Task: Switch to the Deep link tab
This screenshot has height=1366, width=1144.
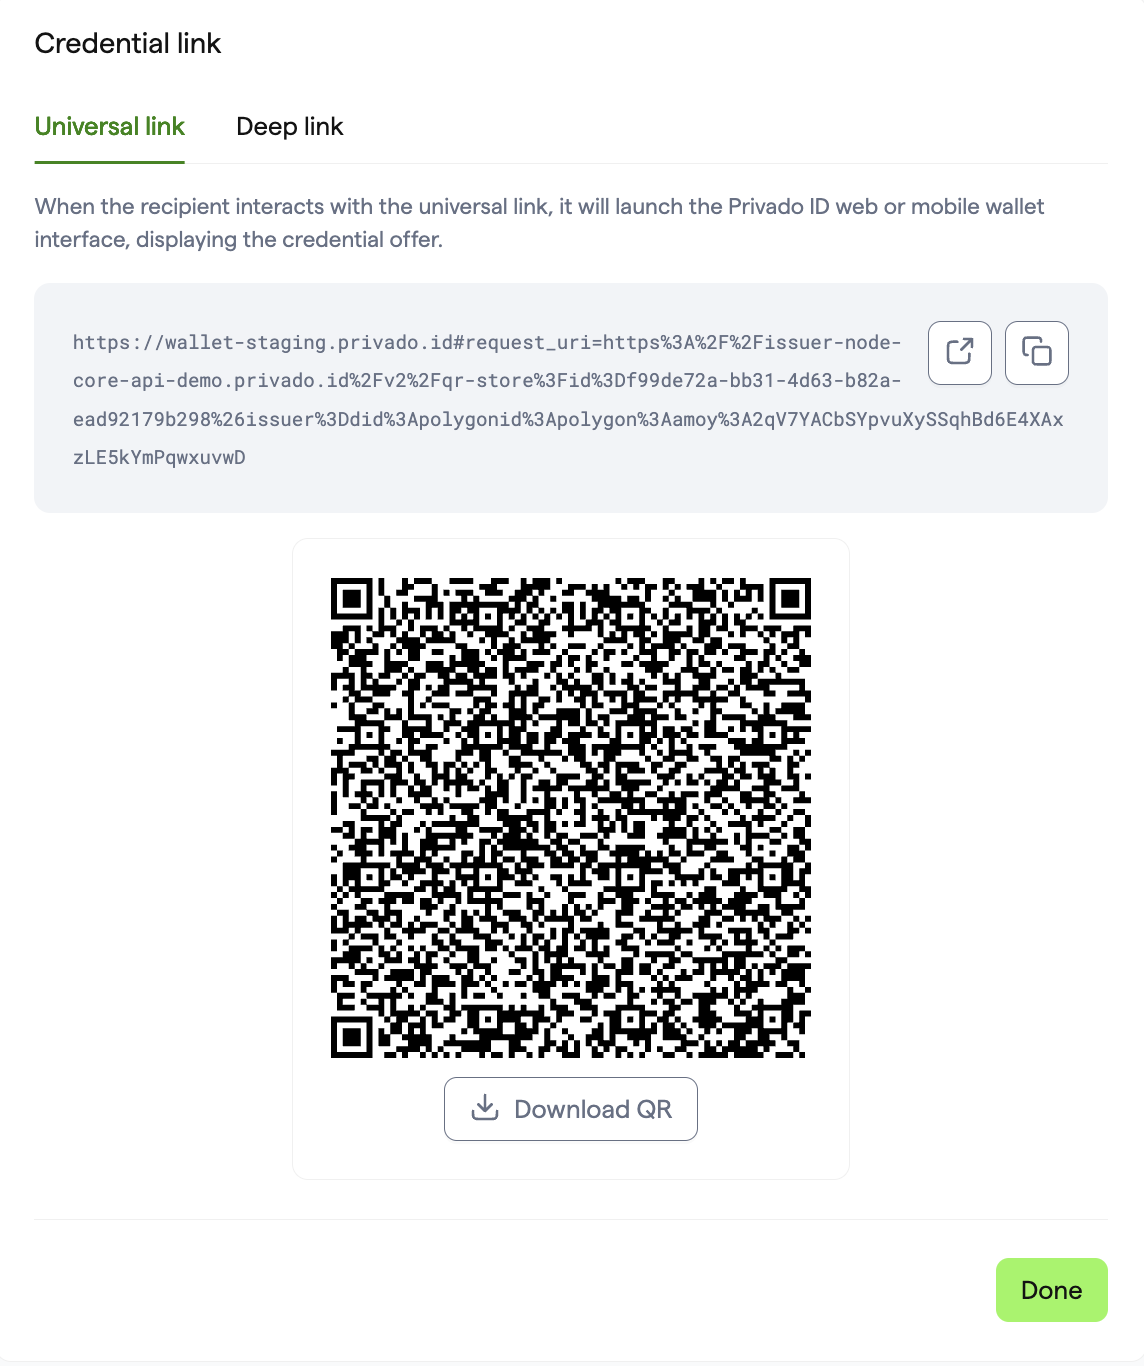Action: click(289, 127)
